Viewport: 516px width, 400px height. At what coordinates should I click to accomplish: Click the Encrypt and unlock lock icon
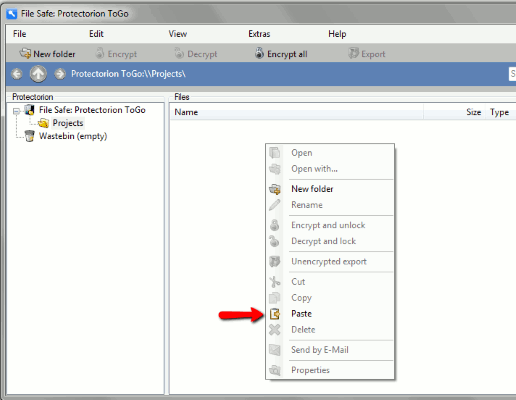275,225
